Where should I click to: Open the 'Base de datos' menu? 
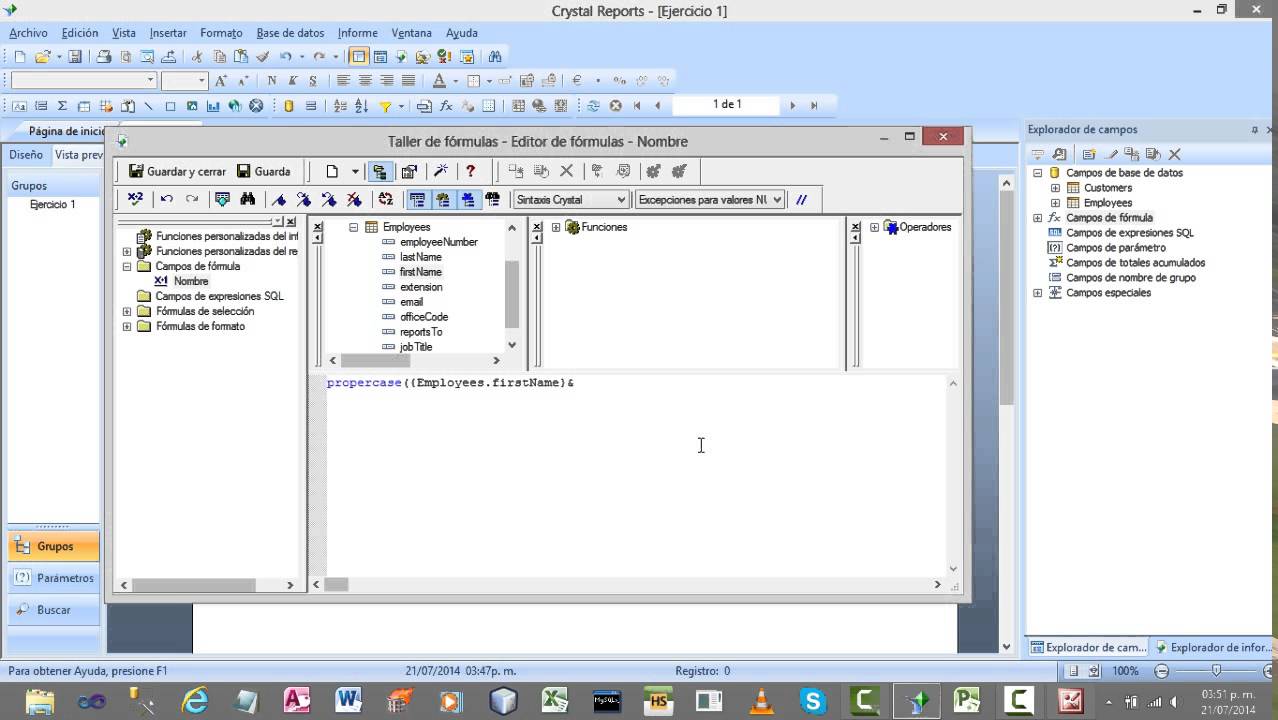click(x=290, y=33)
